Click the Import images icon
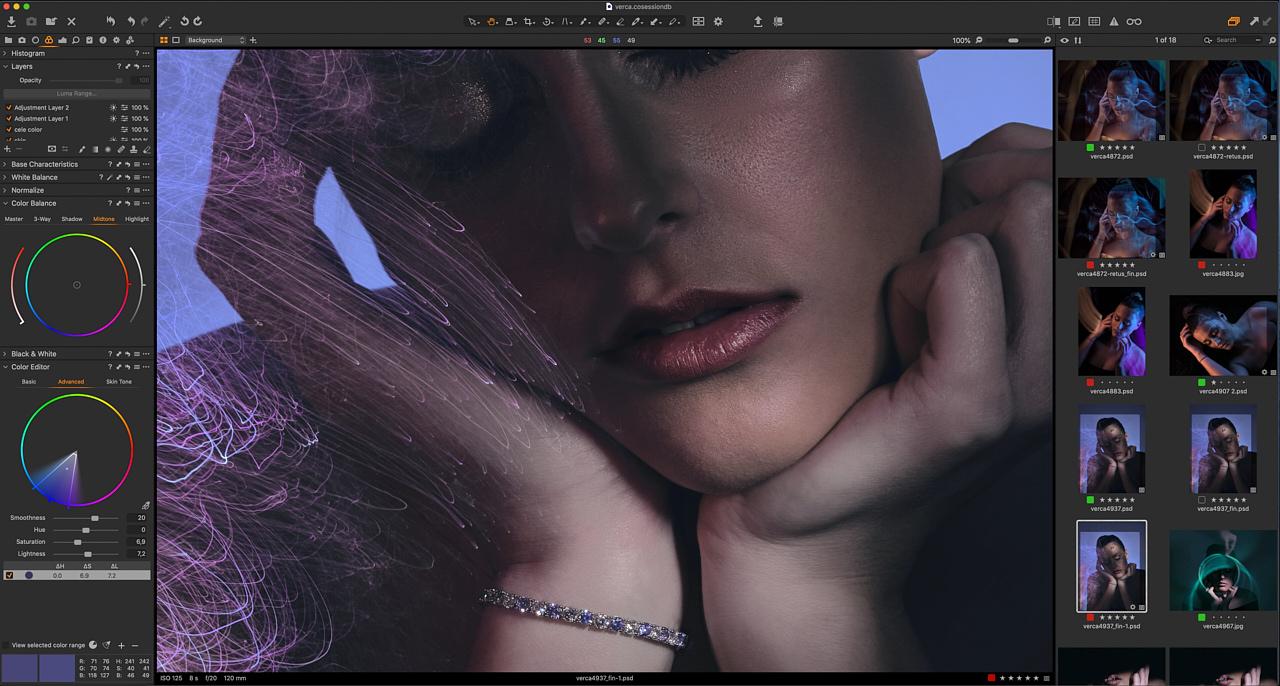Screen dimensions: 1280x686 tap(11, 21)
